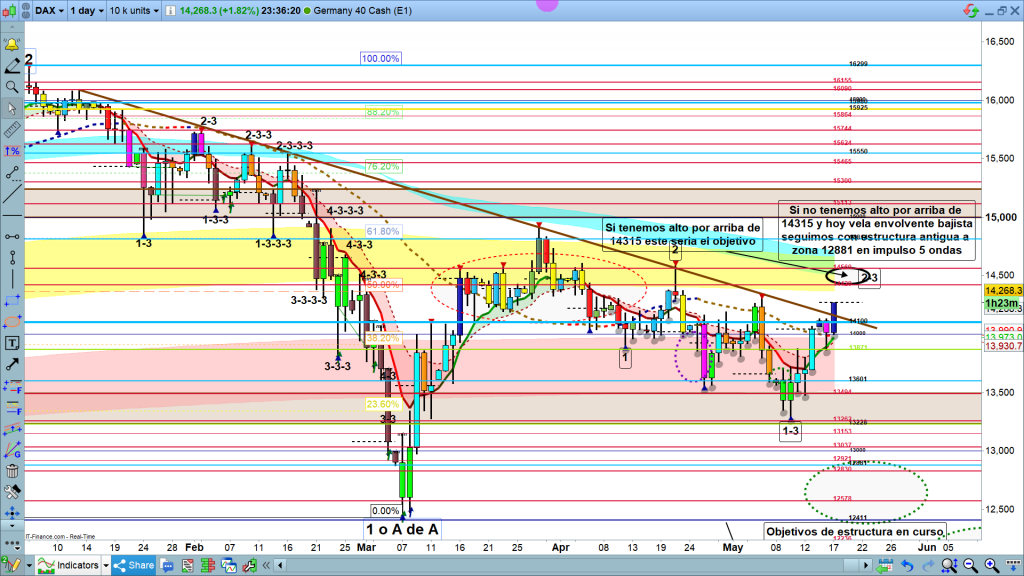Image resolution: width=1024 pixels, height=576 pixels.
Task: Activate the magnifier zoom tool
Action: pos(13,87)
